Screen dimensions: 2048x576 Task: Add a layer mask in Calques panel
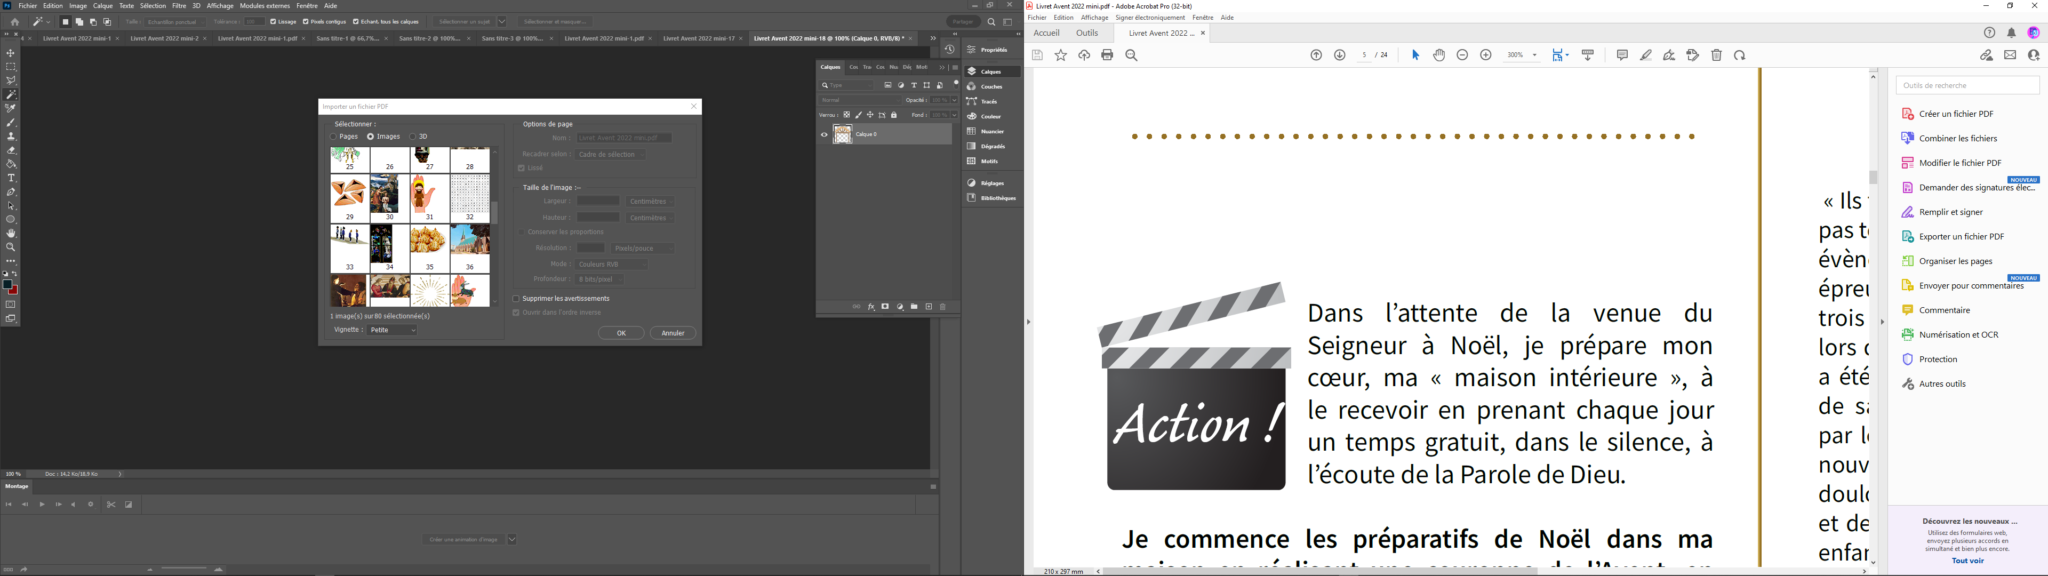(x=885, y=307)
